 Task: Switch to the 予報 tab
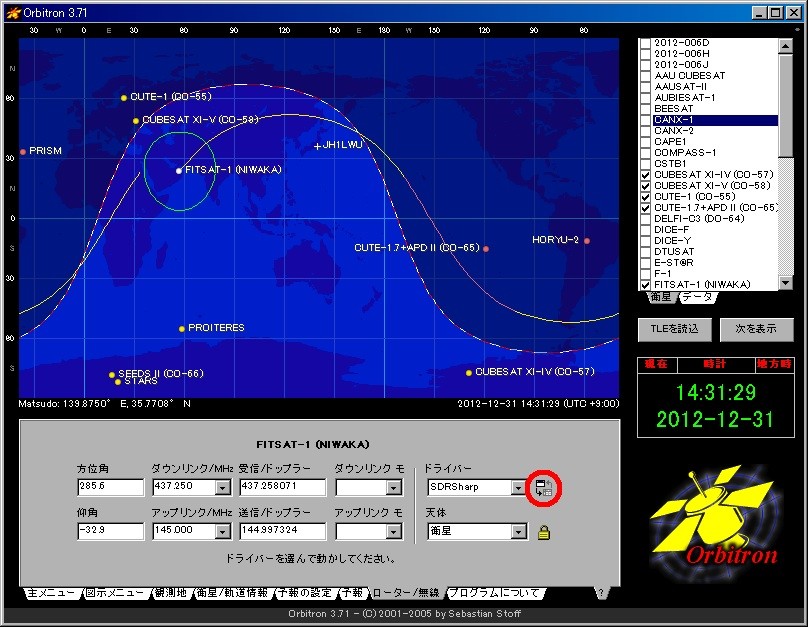click(x=352, y=593)
